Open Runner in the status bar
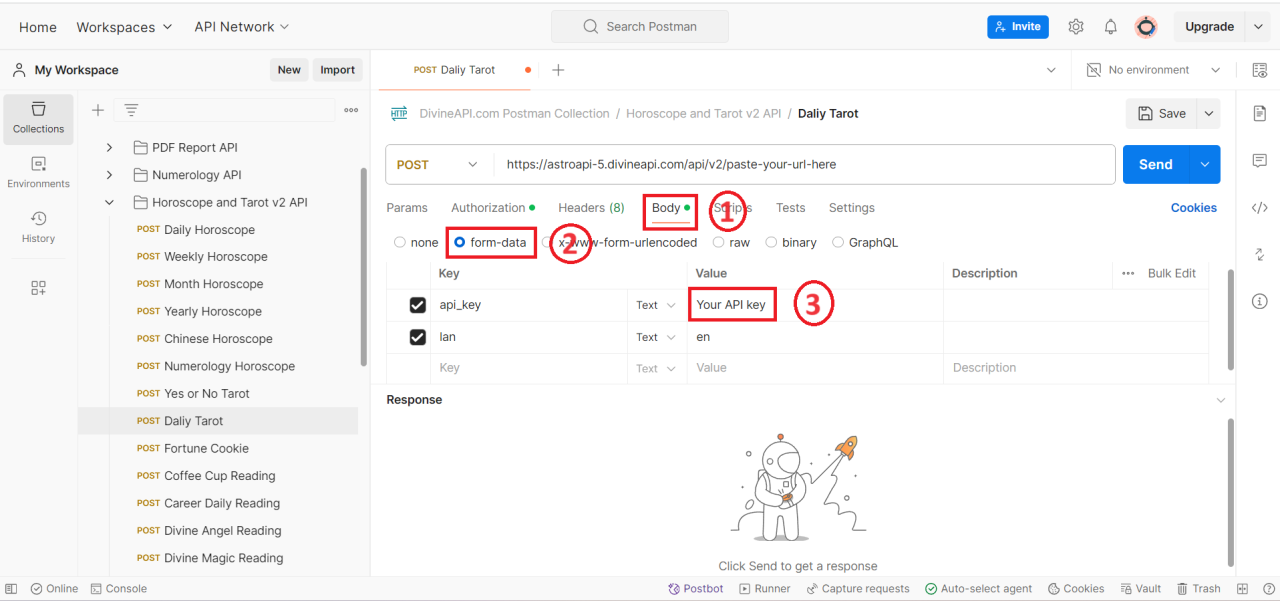The image size is (1280, 601). (x=764, y=589)
